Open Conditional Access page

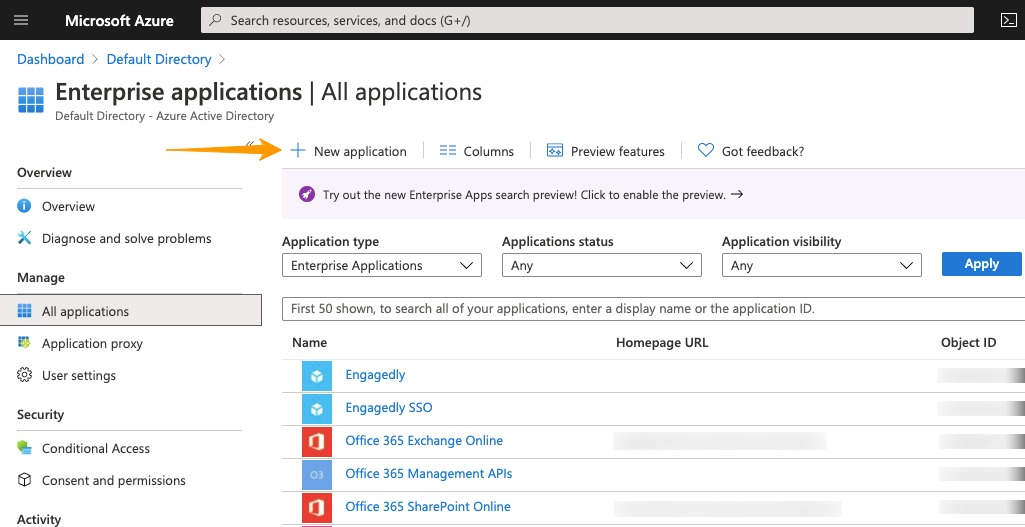96,449
